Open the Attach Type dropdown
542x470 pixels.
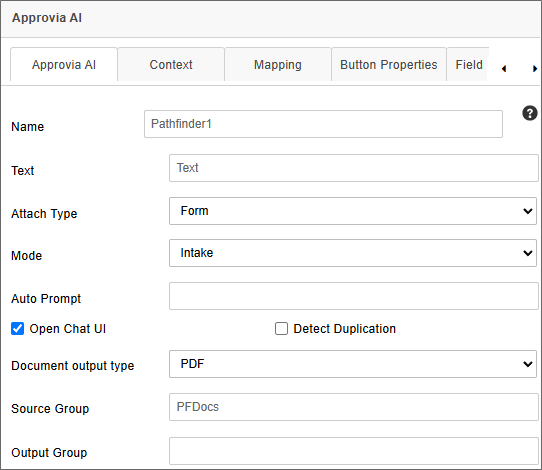tap(353, 211)
